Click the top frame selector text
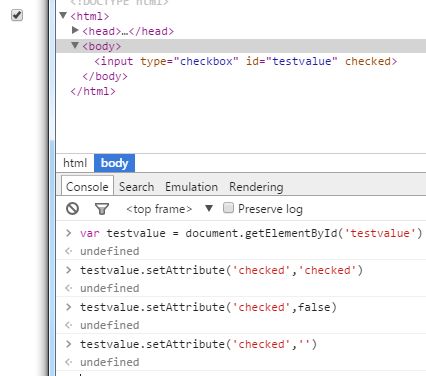The height and width of the screenshot is (376, 426). click(159, 209)
